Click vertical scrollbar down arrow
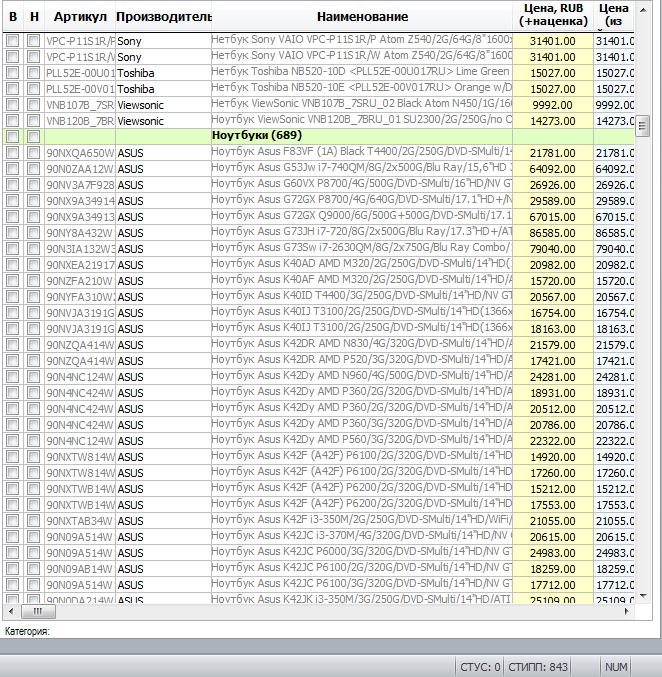 tap(643, 596)
